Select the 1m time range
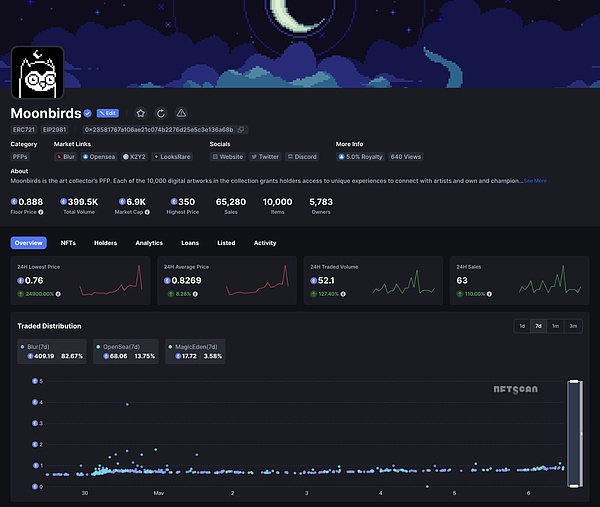The width and height of the screenshot is (600, 507). pyautogui.click(x=555, y=326)
